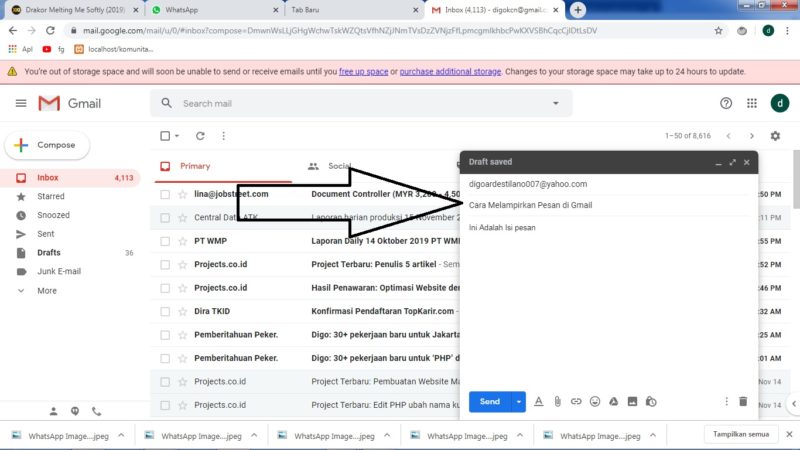Viewport: 800px width, 450px height.
Task: Star the PT WMP email
Action: tap(183, 241)
